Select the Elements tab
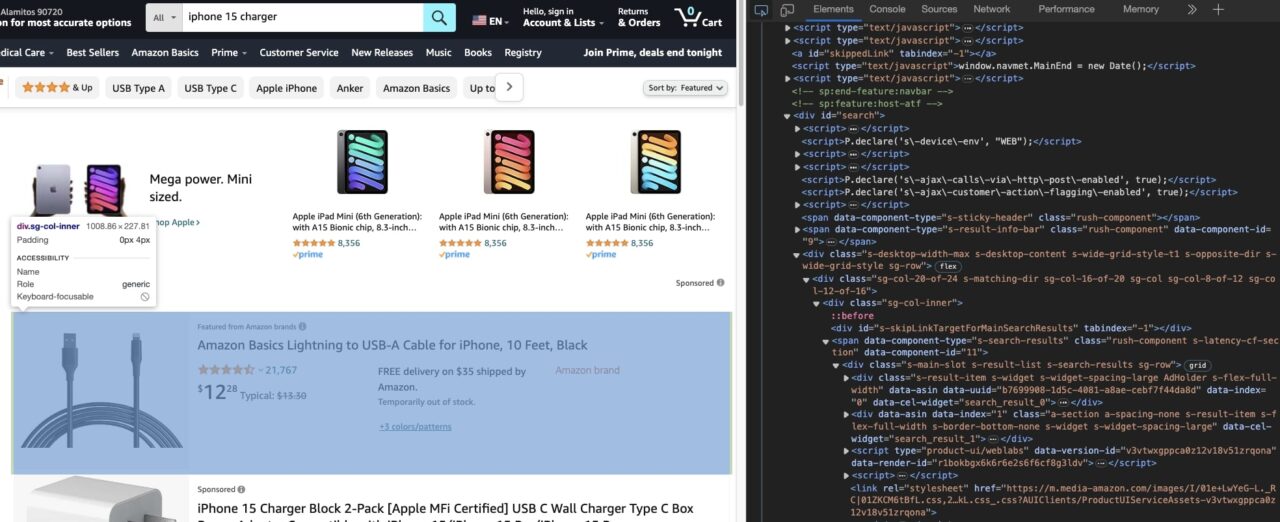1280x522 pixels. pyautogui.click(x=833, y=9)
